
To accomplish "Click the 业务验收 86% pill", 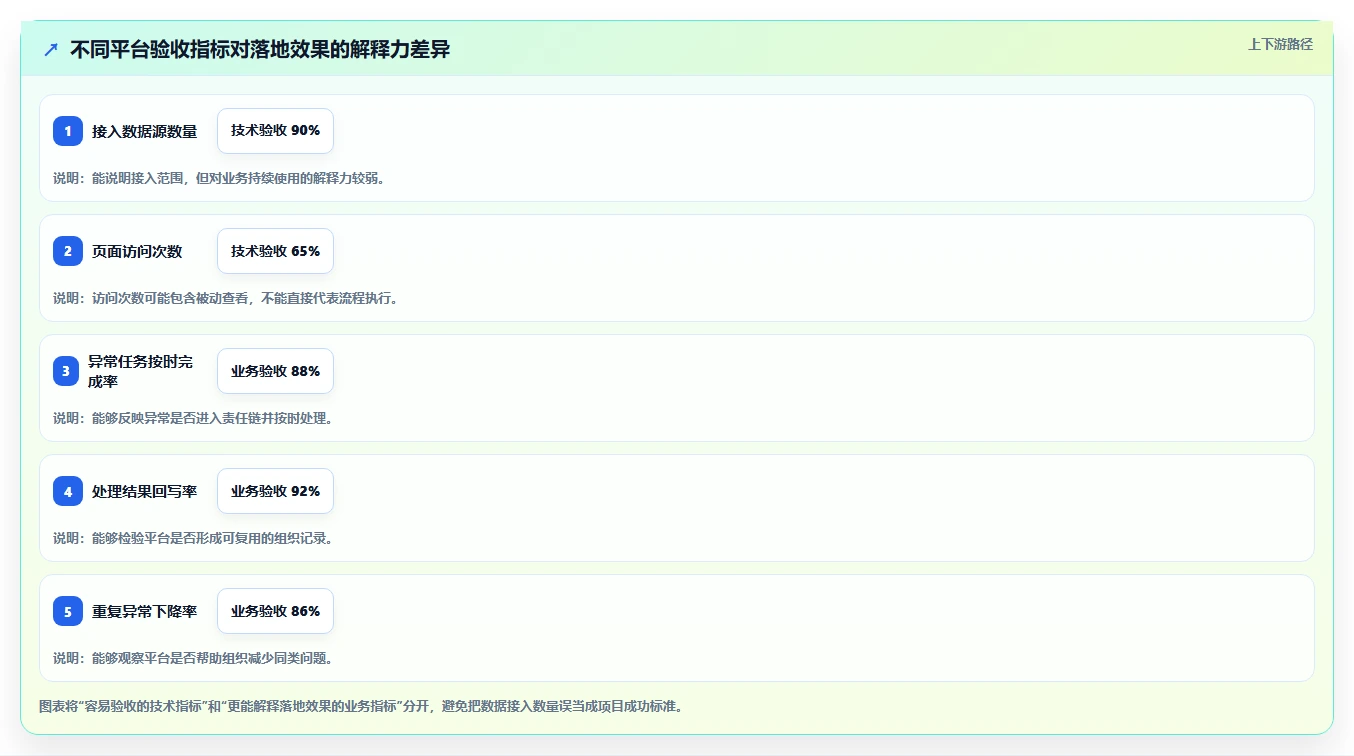I will tap(275, 611).
